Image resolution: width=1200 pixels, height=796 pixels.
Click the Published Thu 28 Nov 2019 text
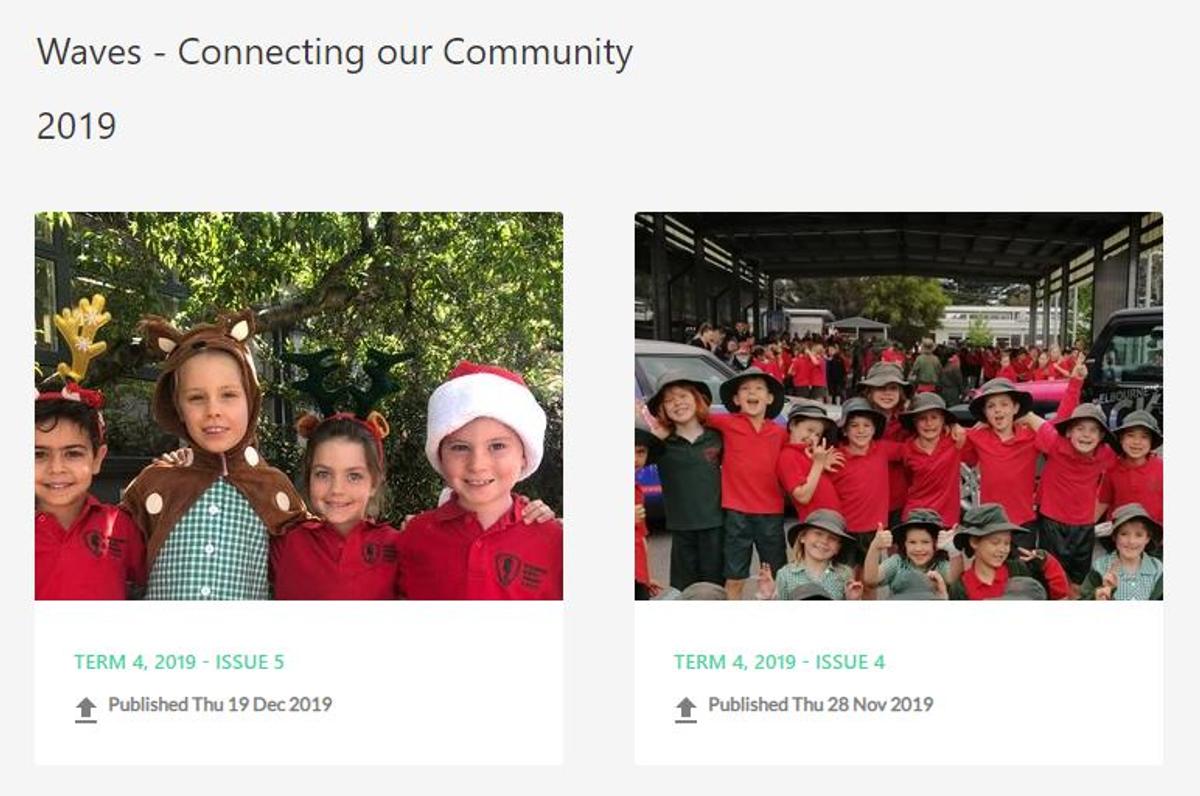point(821,704)
